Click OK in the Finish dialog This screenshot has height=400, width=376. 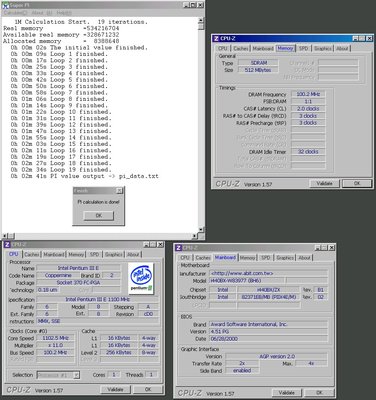(99, 216)
